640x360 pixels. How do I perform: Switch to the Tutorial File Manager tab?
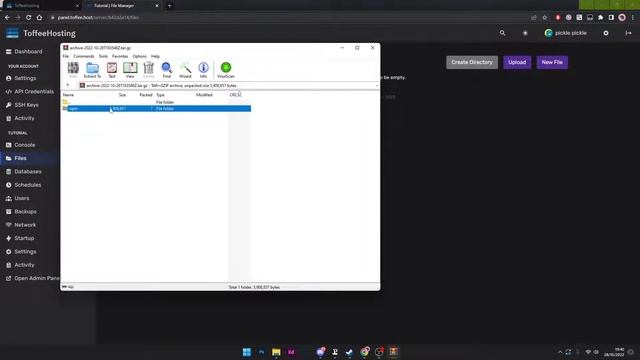[122, 6]
